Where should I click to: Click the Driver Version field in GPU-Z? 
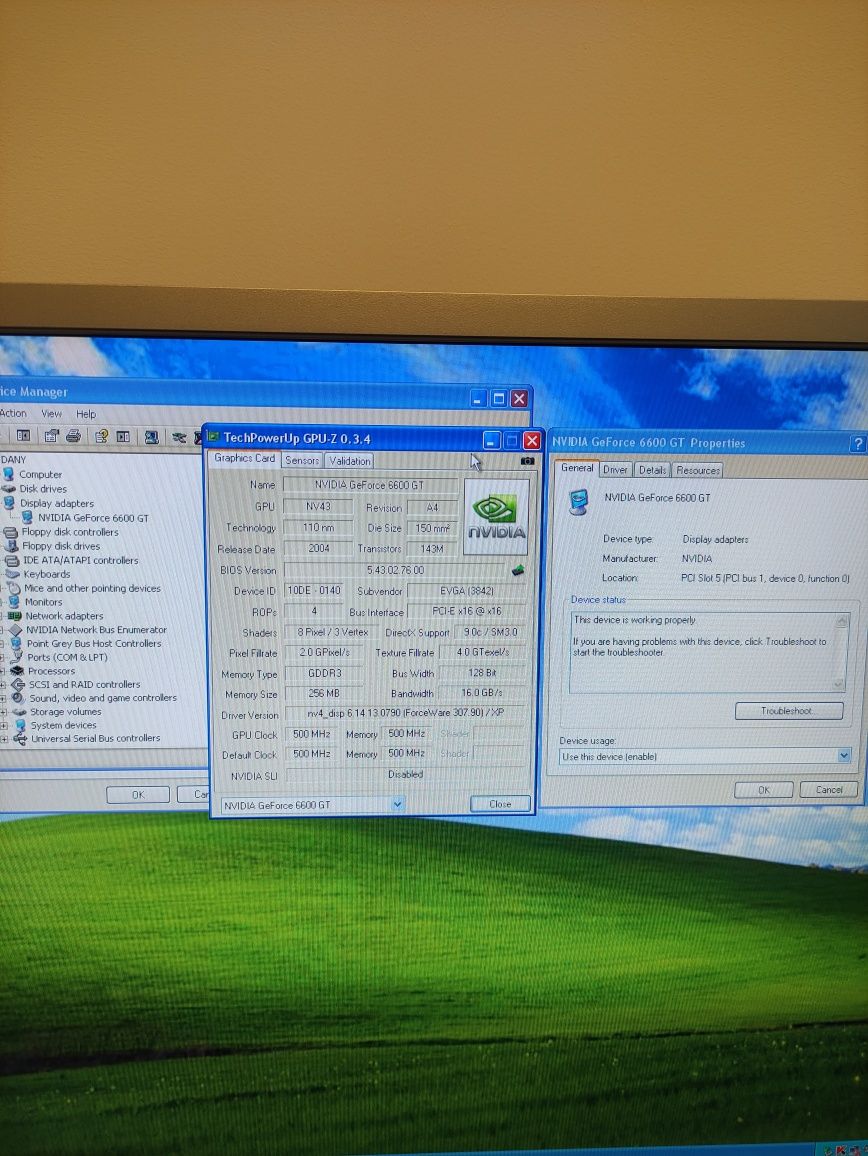pos(405,713)
